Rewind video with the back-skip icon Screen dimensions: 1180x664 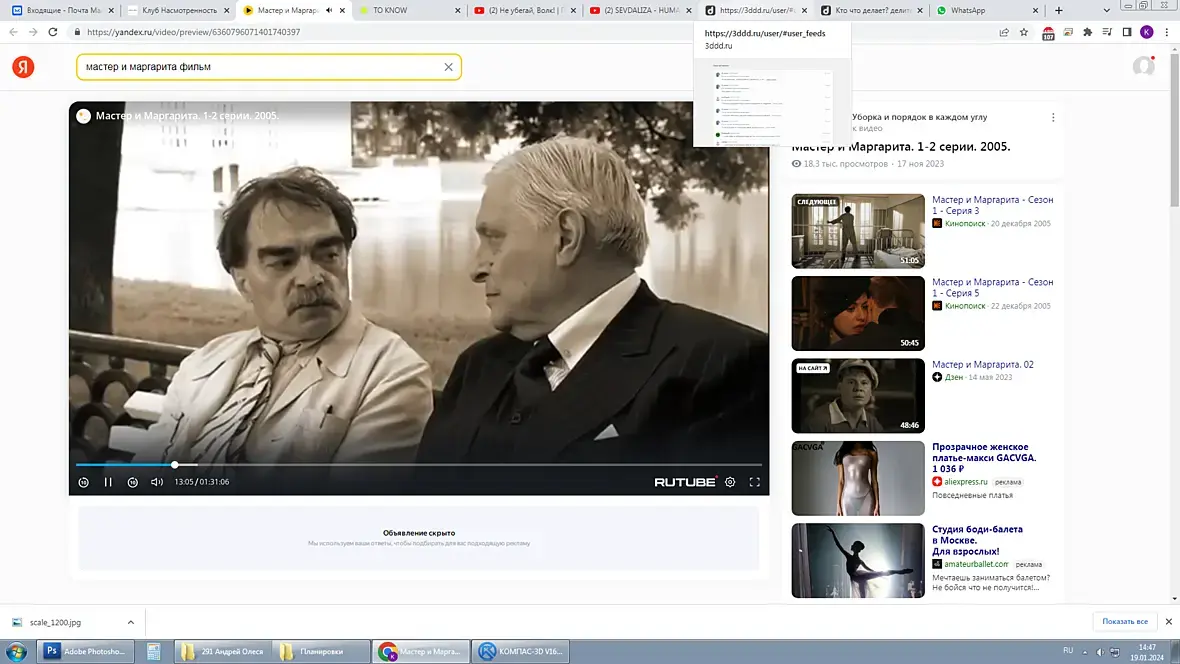point(84,482)
